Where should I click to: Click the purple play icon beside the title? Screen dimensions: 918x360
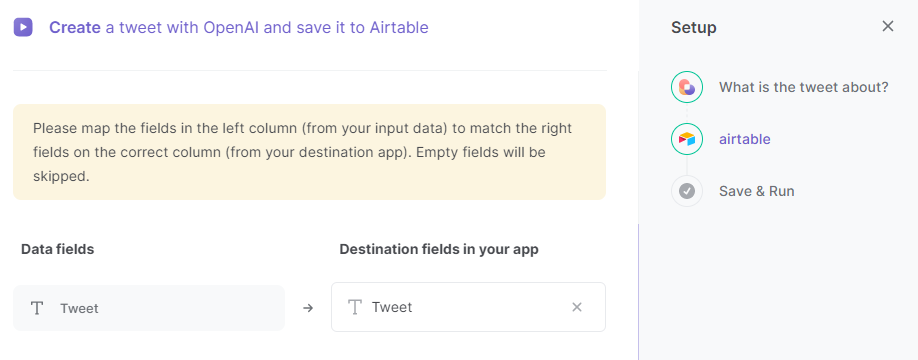[x=23, y=27]
